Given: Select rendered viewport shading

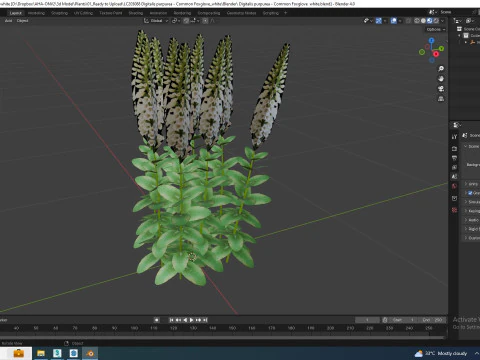Looking at the screenshot, I should click(x=436, y=21).
